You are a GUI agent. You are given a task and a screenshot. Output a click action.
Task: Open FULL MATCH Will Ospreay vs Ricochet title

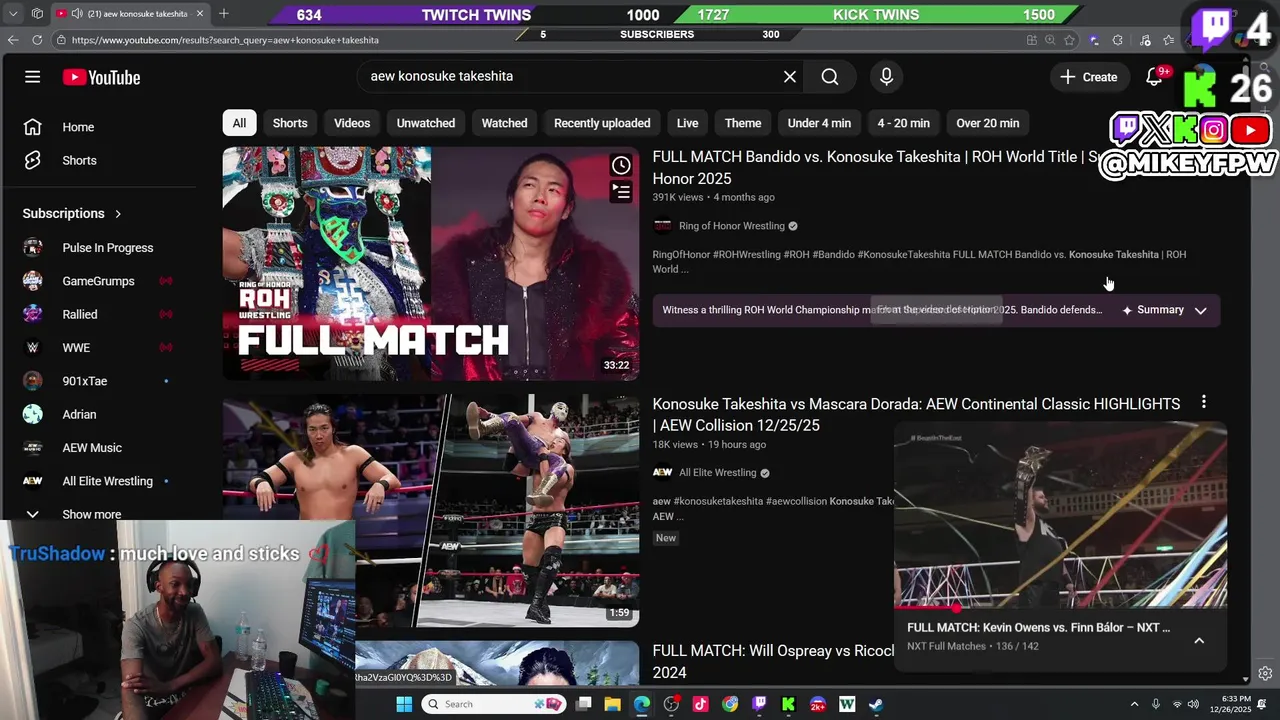pos(774,661)
